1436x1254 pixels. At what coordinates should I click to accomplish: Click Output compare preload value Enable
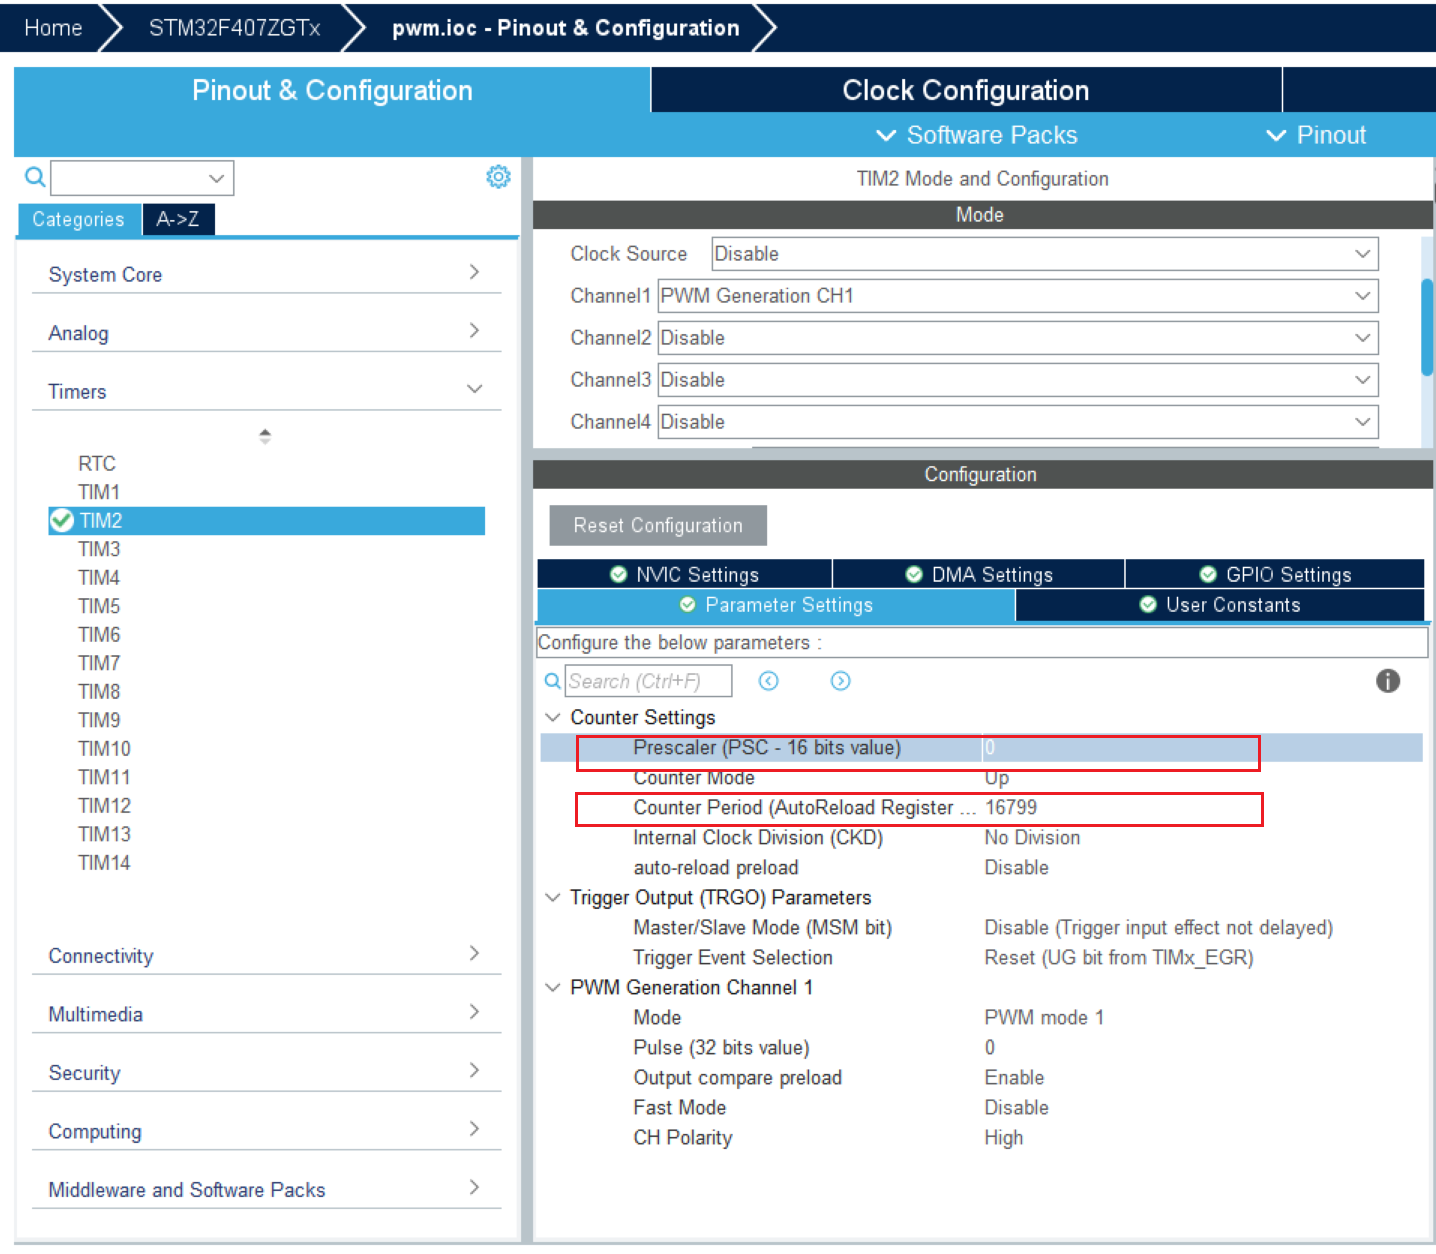(x=1014, y=1077)
